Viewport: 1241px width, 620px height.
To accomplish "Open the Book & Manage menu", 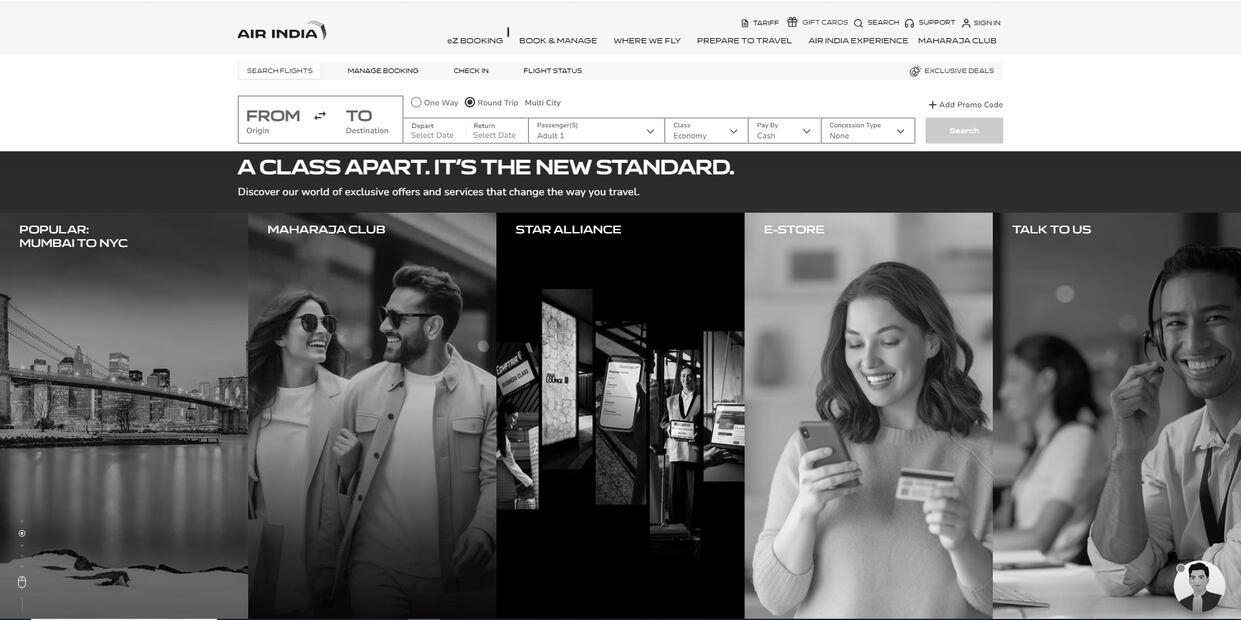I will (x=558, y=41).
